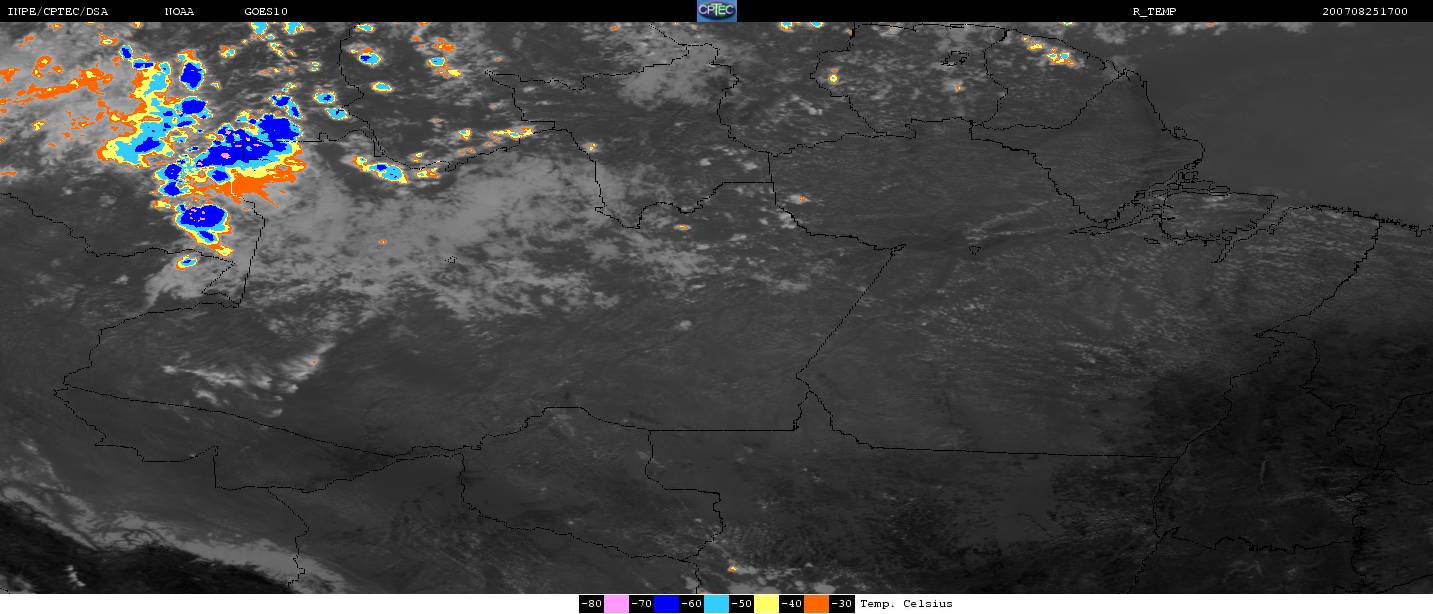This screenshot has height=614, width=1433.
Task: Click the -60 legend value
Action: click(x=691, y=604)
